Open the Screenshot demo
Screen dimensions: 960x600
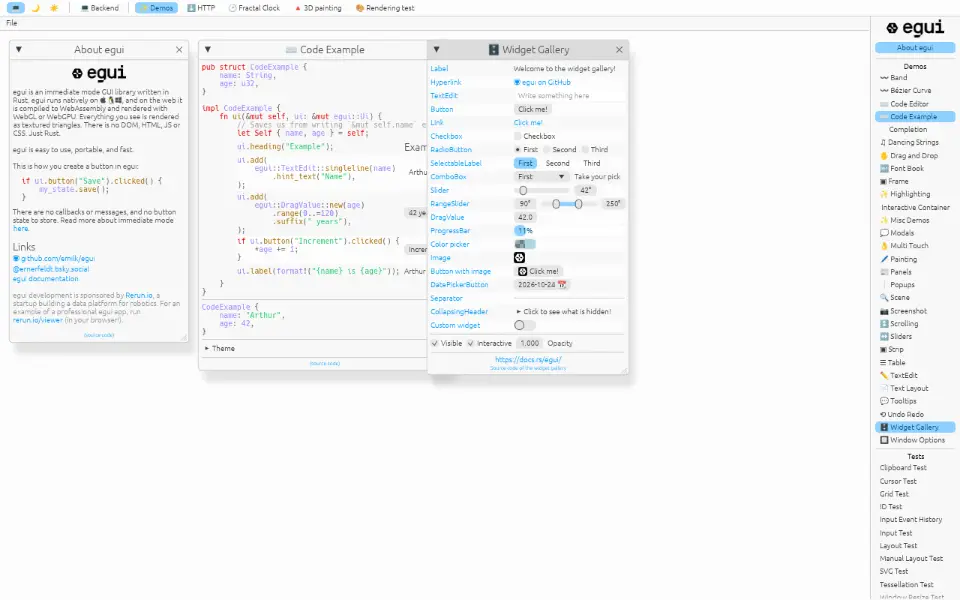point(903,311)
